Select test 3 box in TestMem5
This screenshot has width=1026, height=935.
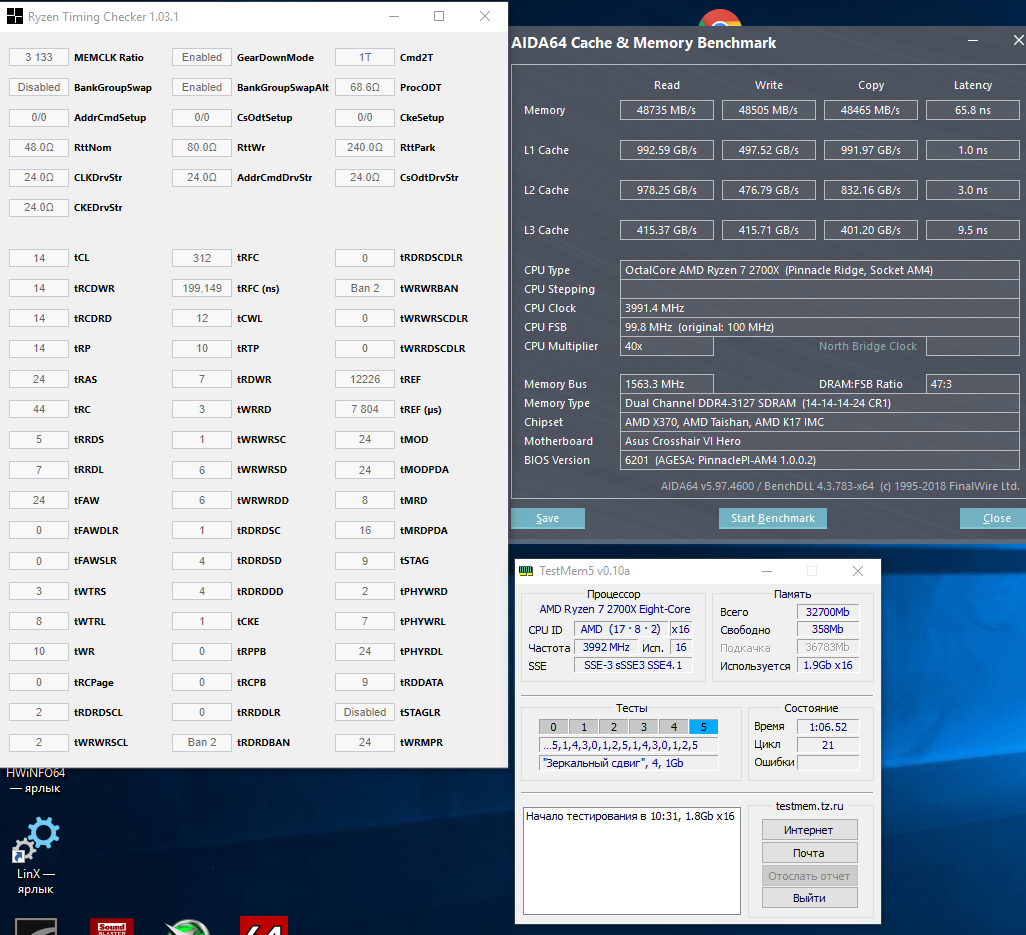(644, 727)
